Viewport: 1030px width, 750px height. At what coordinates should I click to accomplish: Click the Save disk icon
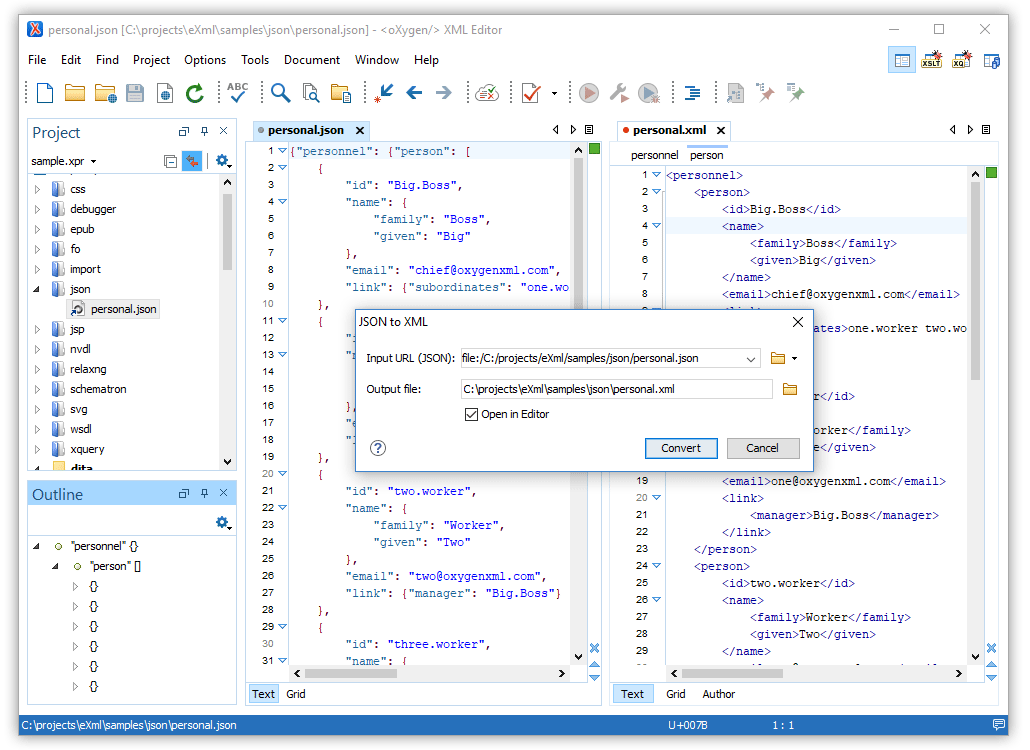pyautogui.click(x=135, y=93)
